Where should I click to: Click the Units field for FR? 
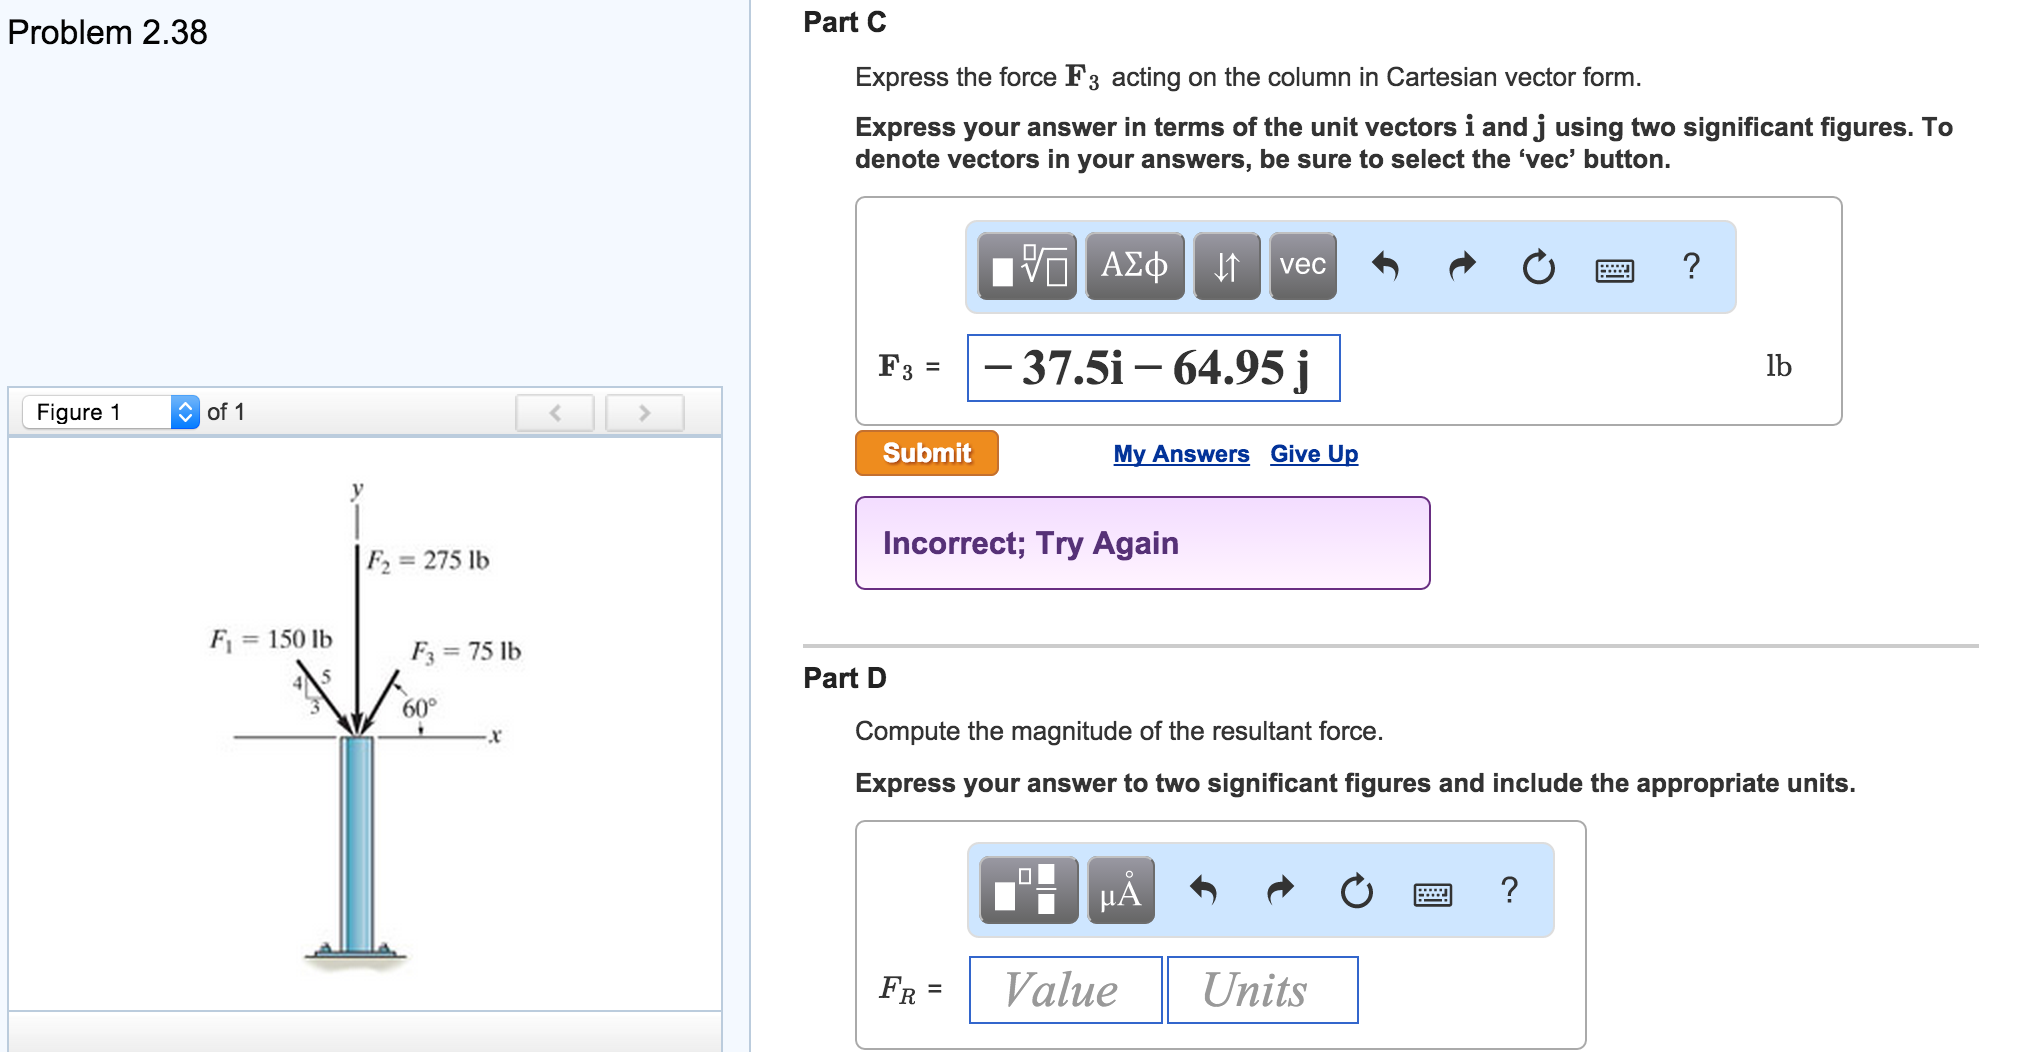click(x=1262, y=989)
